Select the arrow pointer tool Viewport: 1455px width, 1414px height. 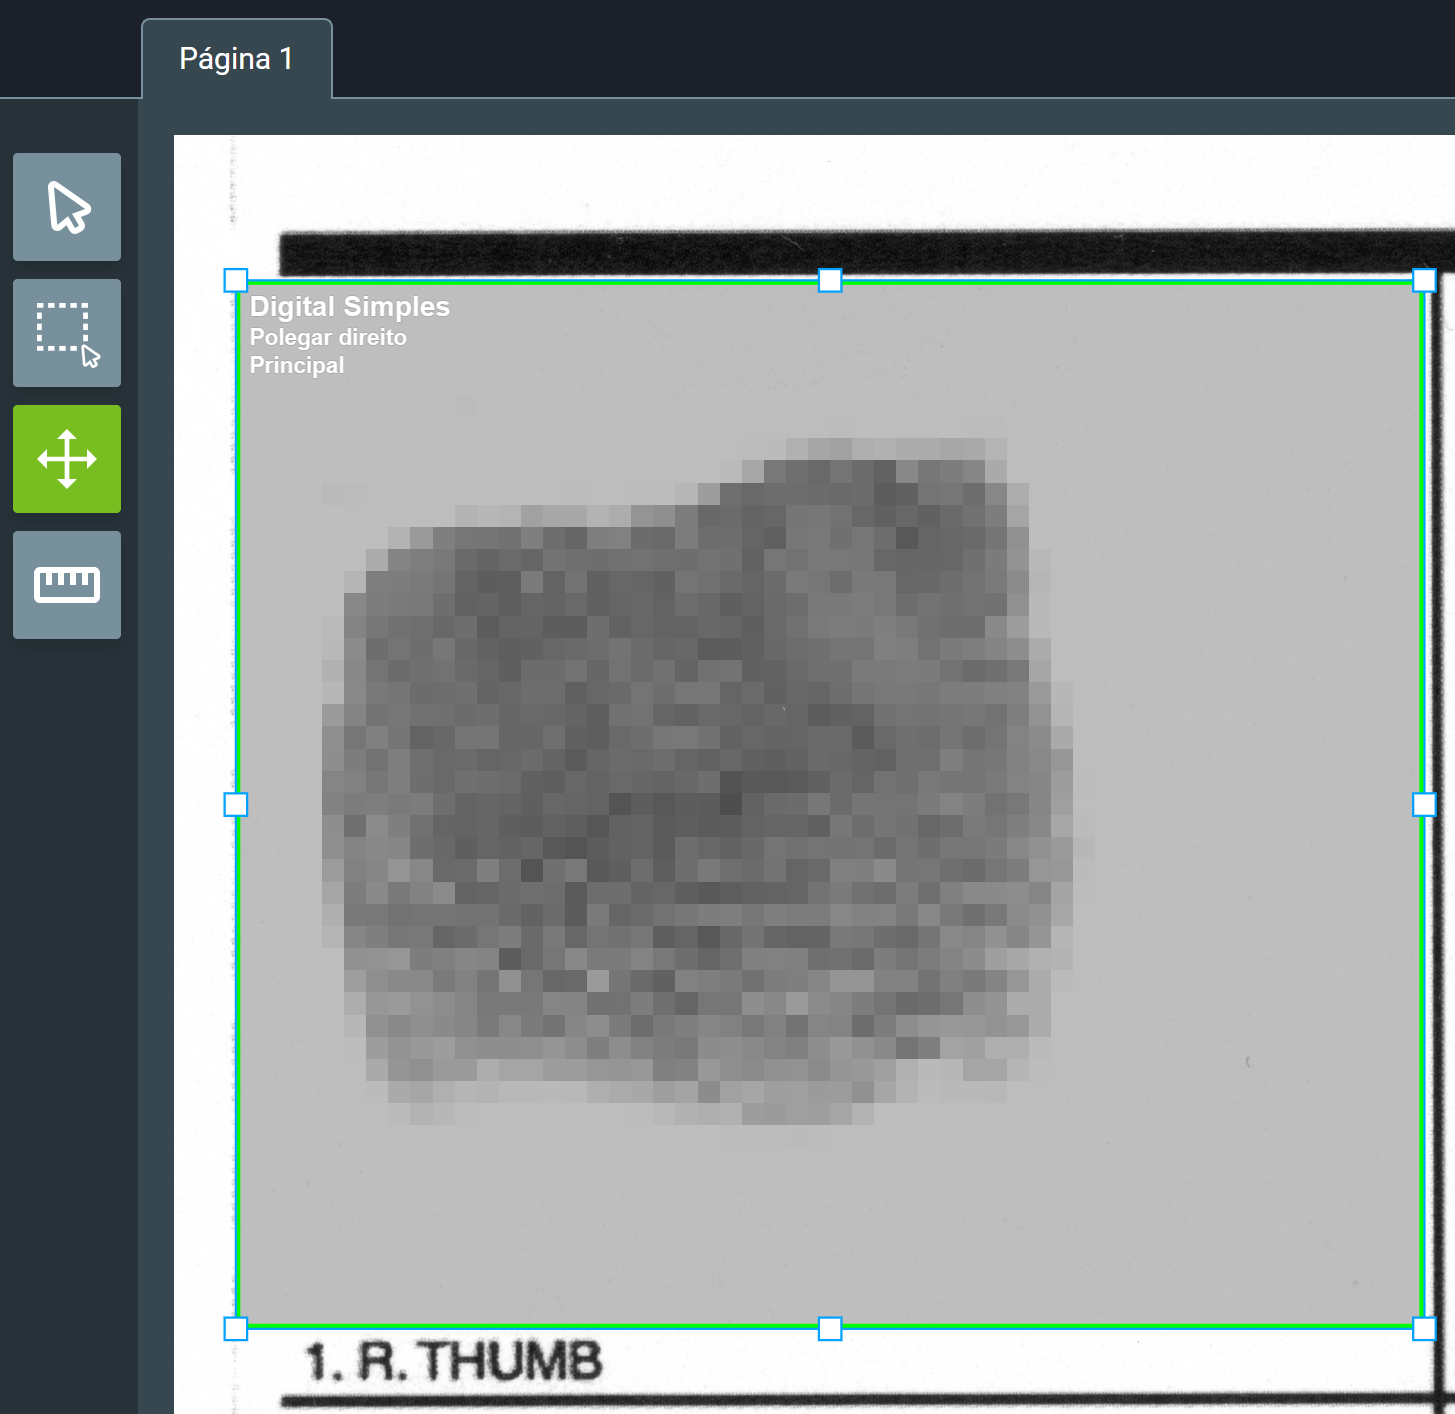click(67, 207)
